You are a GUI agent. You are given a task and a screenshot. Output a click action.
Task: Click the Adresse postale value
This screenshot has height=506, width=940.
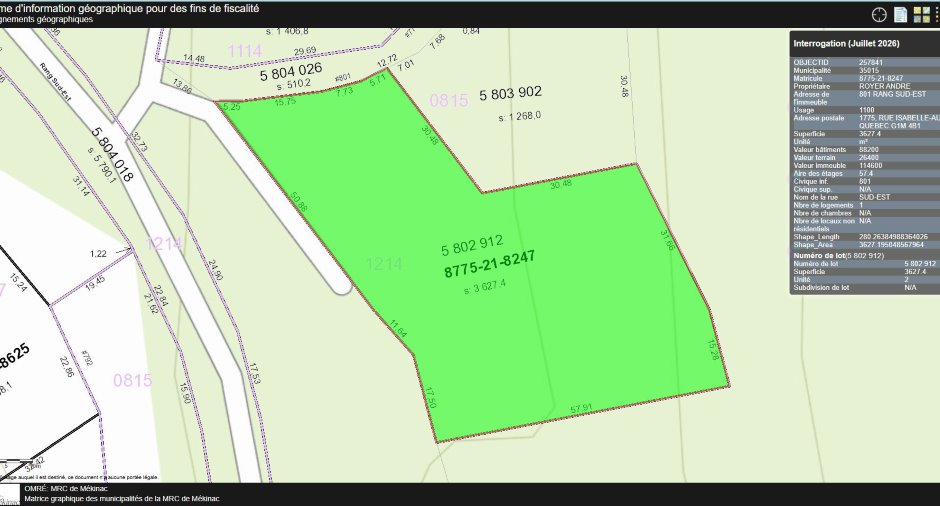(899, 122)
